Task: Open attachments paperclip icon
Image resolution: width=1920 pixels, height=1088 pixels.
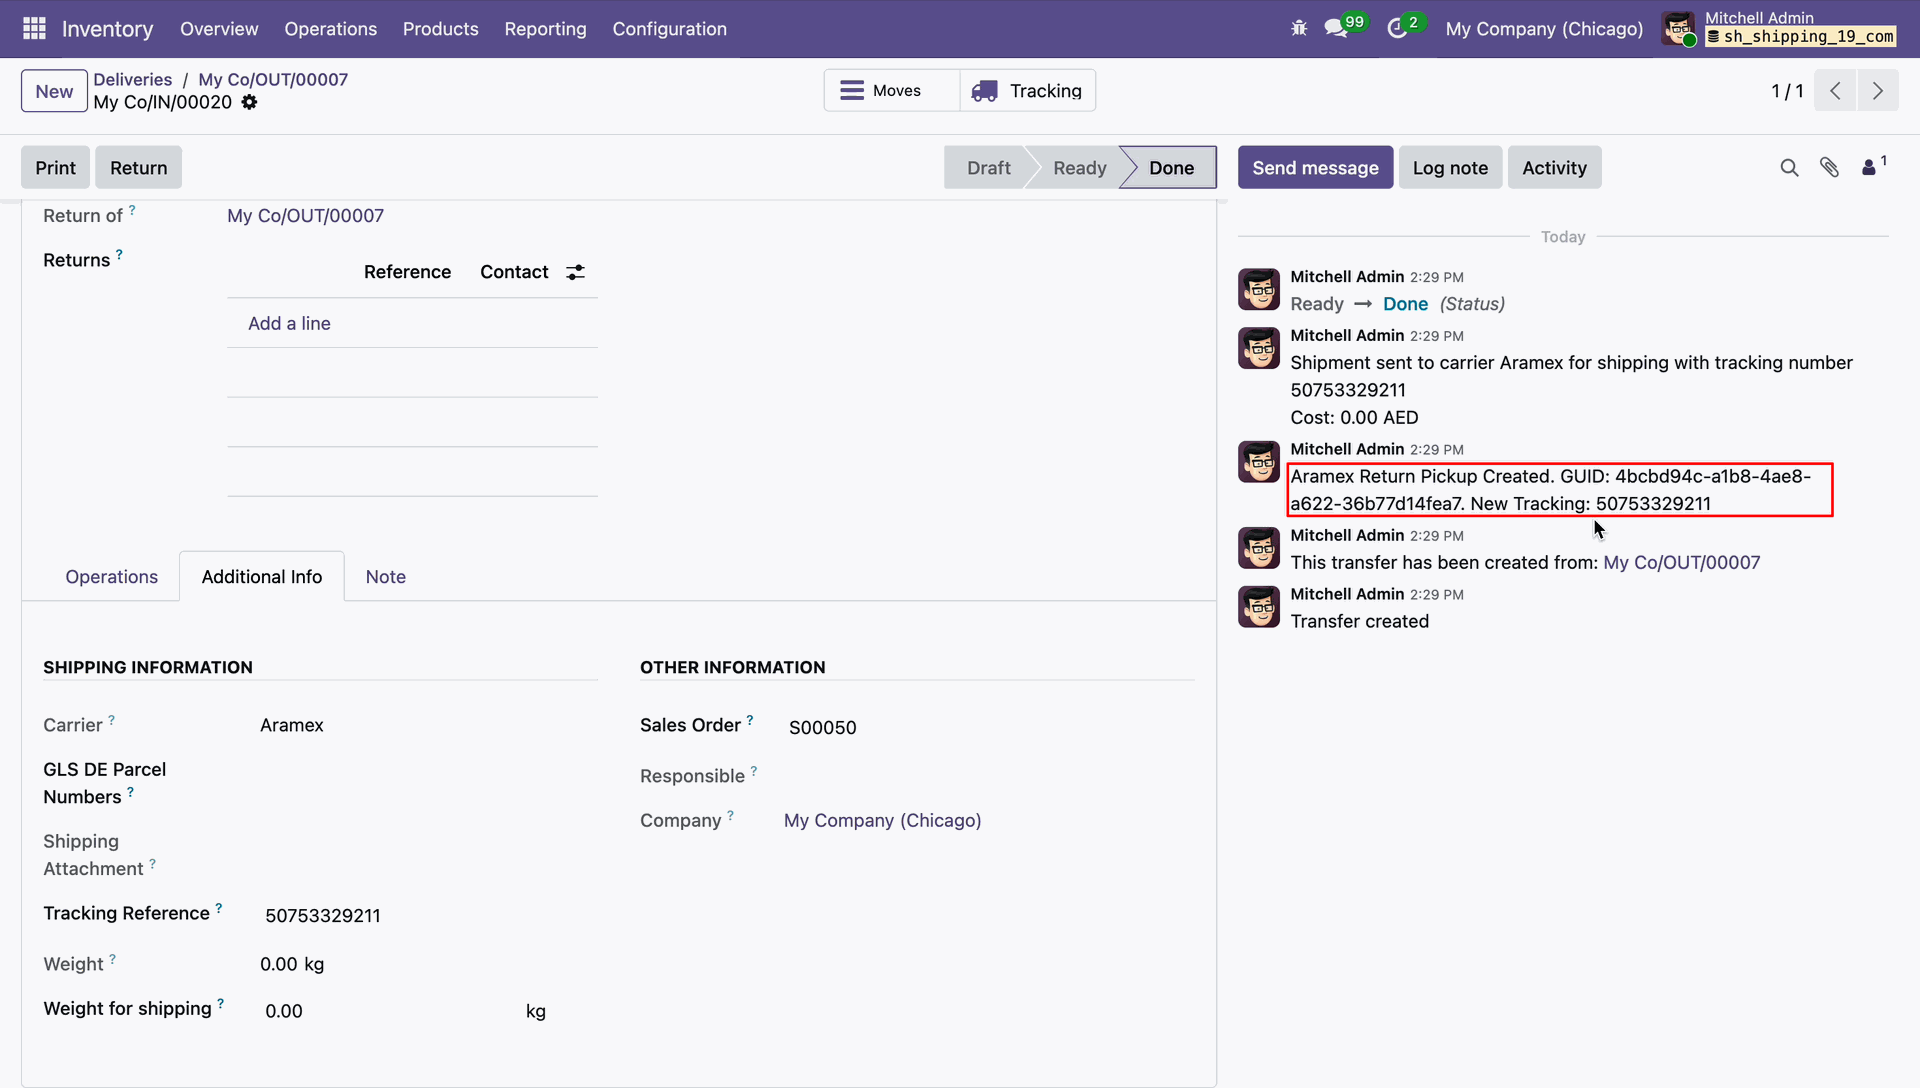Action: [1829, 168]
